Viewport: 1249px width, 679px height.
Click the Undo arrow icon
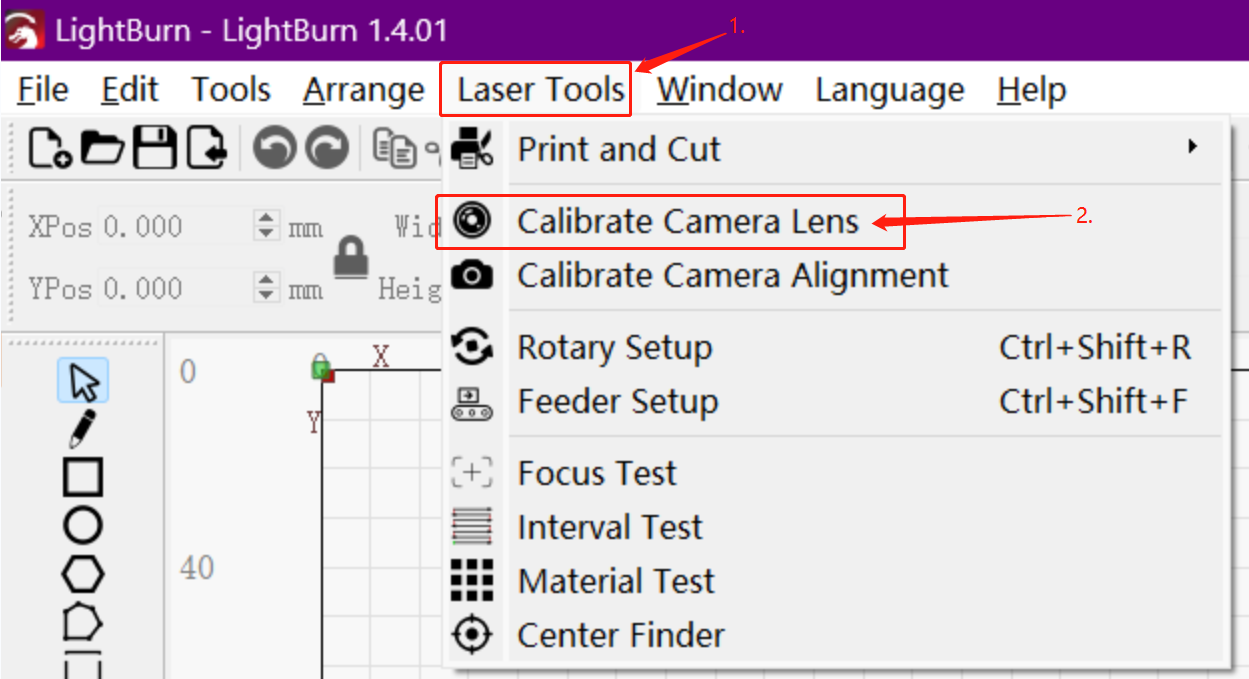(274, 149)
